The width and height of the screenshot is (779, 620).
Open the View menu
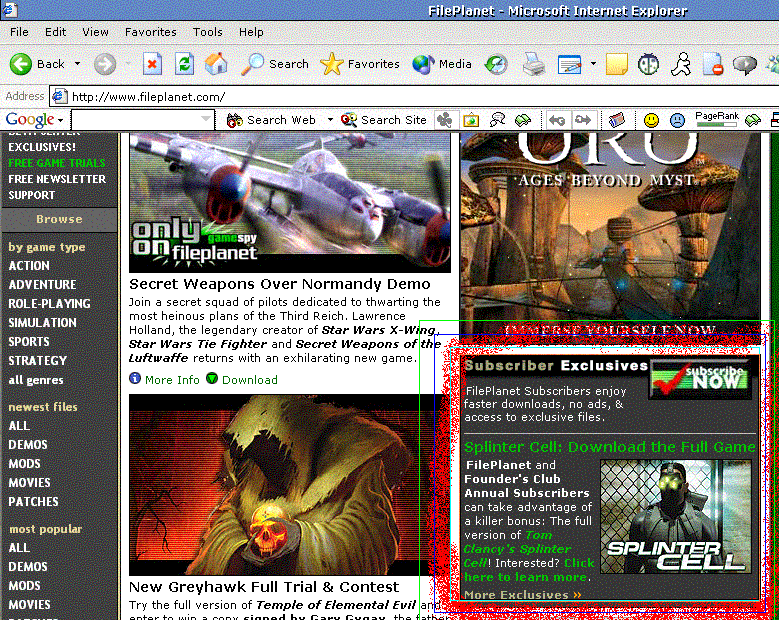coord(95,32)
